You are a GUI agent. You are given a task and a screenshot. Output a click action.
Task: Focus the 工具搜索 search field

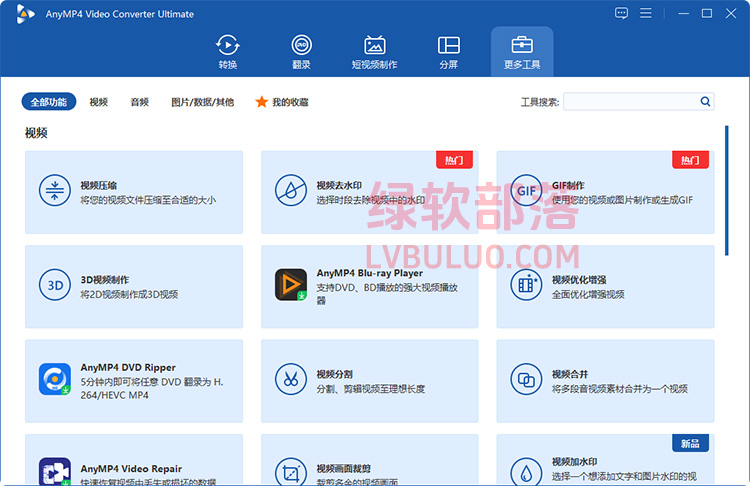coord(631,101)
